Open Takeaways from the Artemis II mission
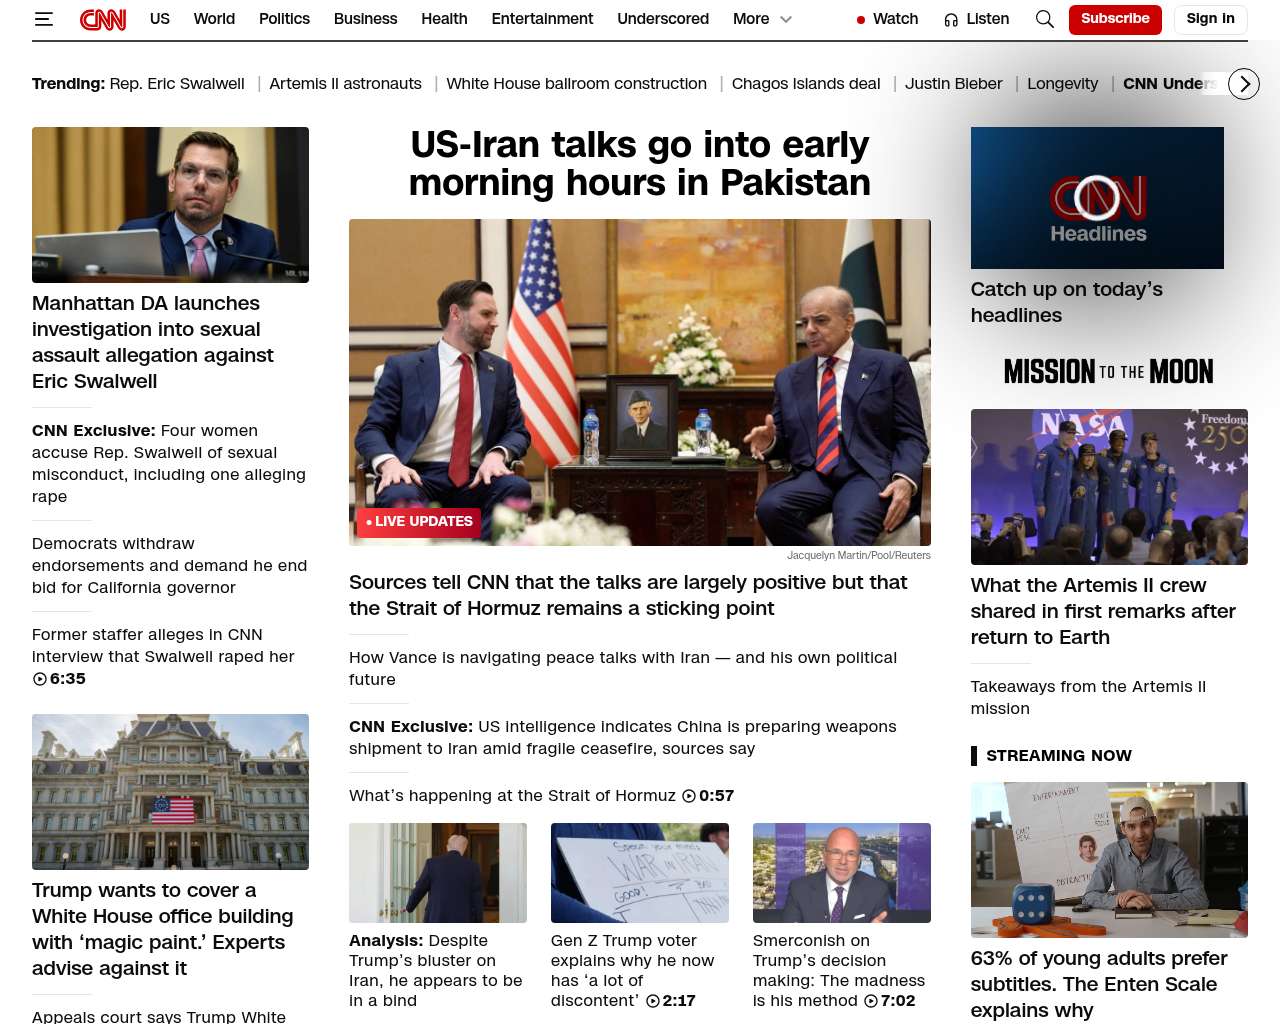1280x1024 pixels. pos(1088,697)
